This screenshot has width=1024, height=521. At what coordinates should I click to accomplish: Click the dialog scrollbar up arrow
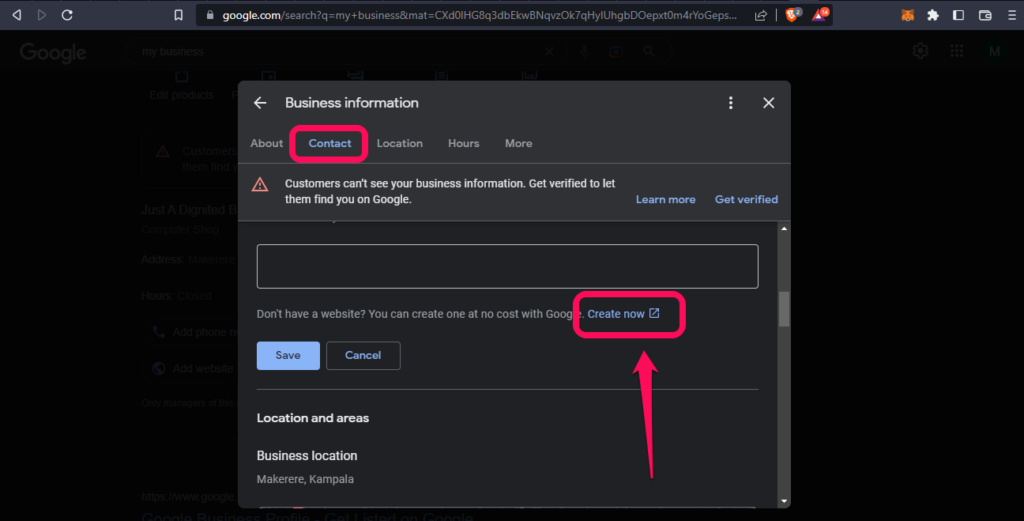[784, 229]
